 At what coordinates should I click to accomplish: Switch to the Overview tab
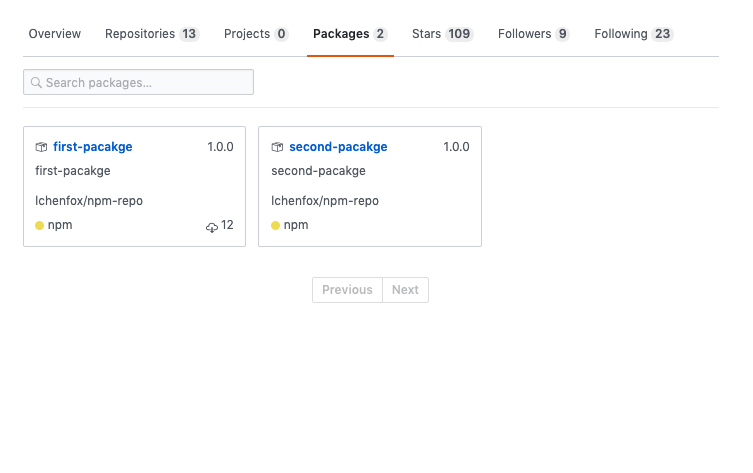click(55, 34)
